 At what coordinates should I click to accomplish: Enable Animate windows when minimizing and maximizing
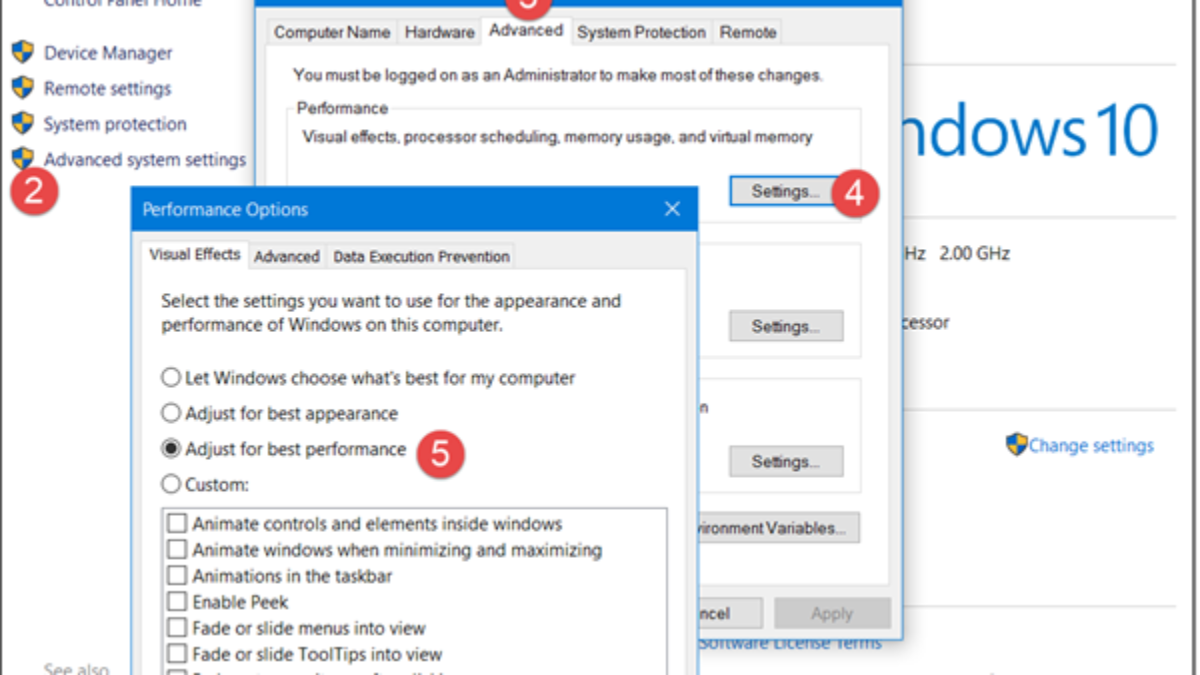click(x=385, y=550)
